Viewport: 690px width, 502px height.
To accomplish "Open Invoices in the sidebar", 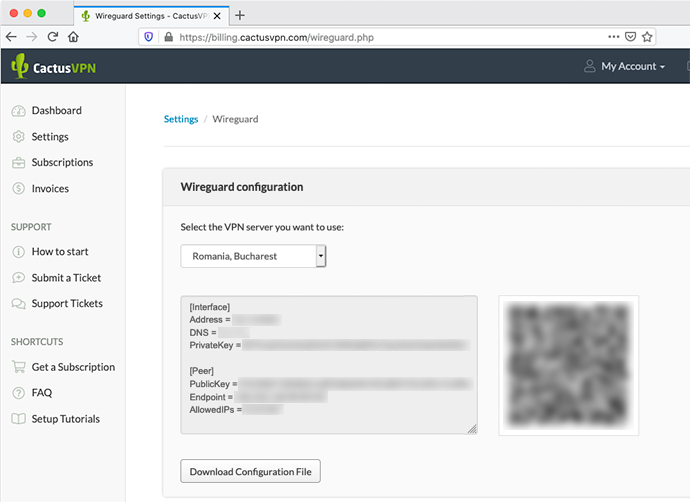I will click(x=50, y=189).
